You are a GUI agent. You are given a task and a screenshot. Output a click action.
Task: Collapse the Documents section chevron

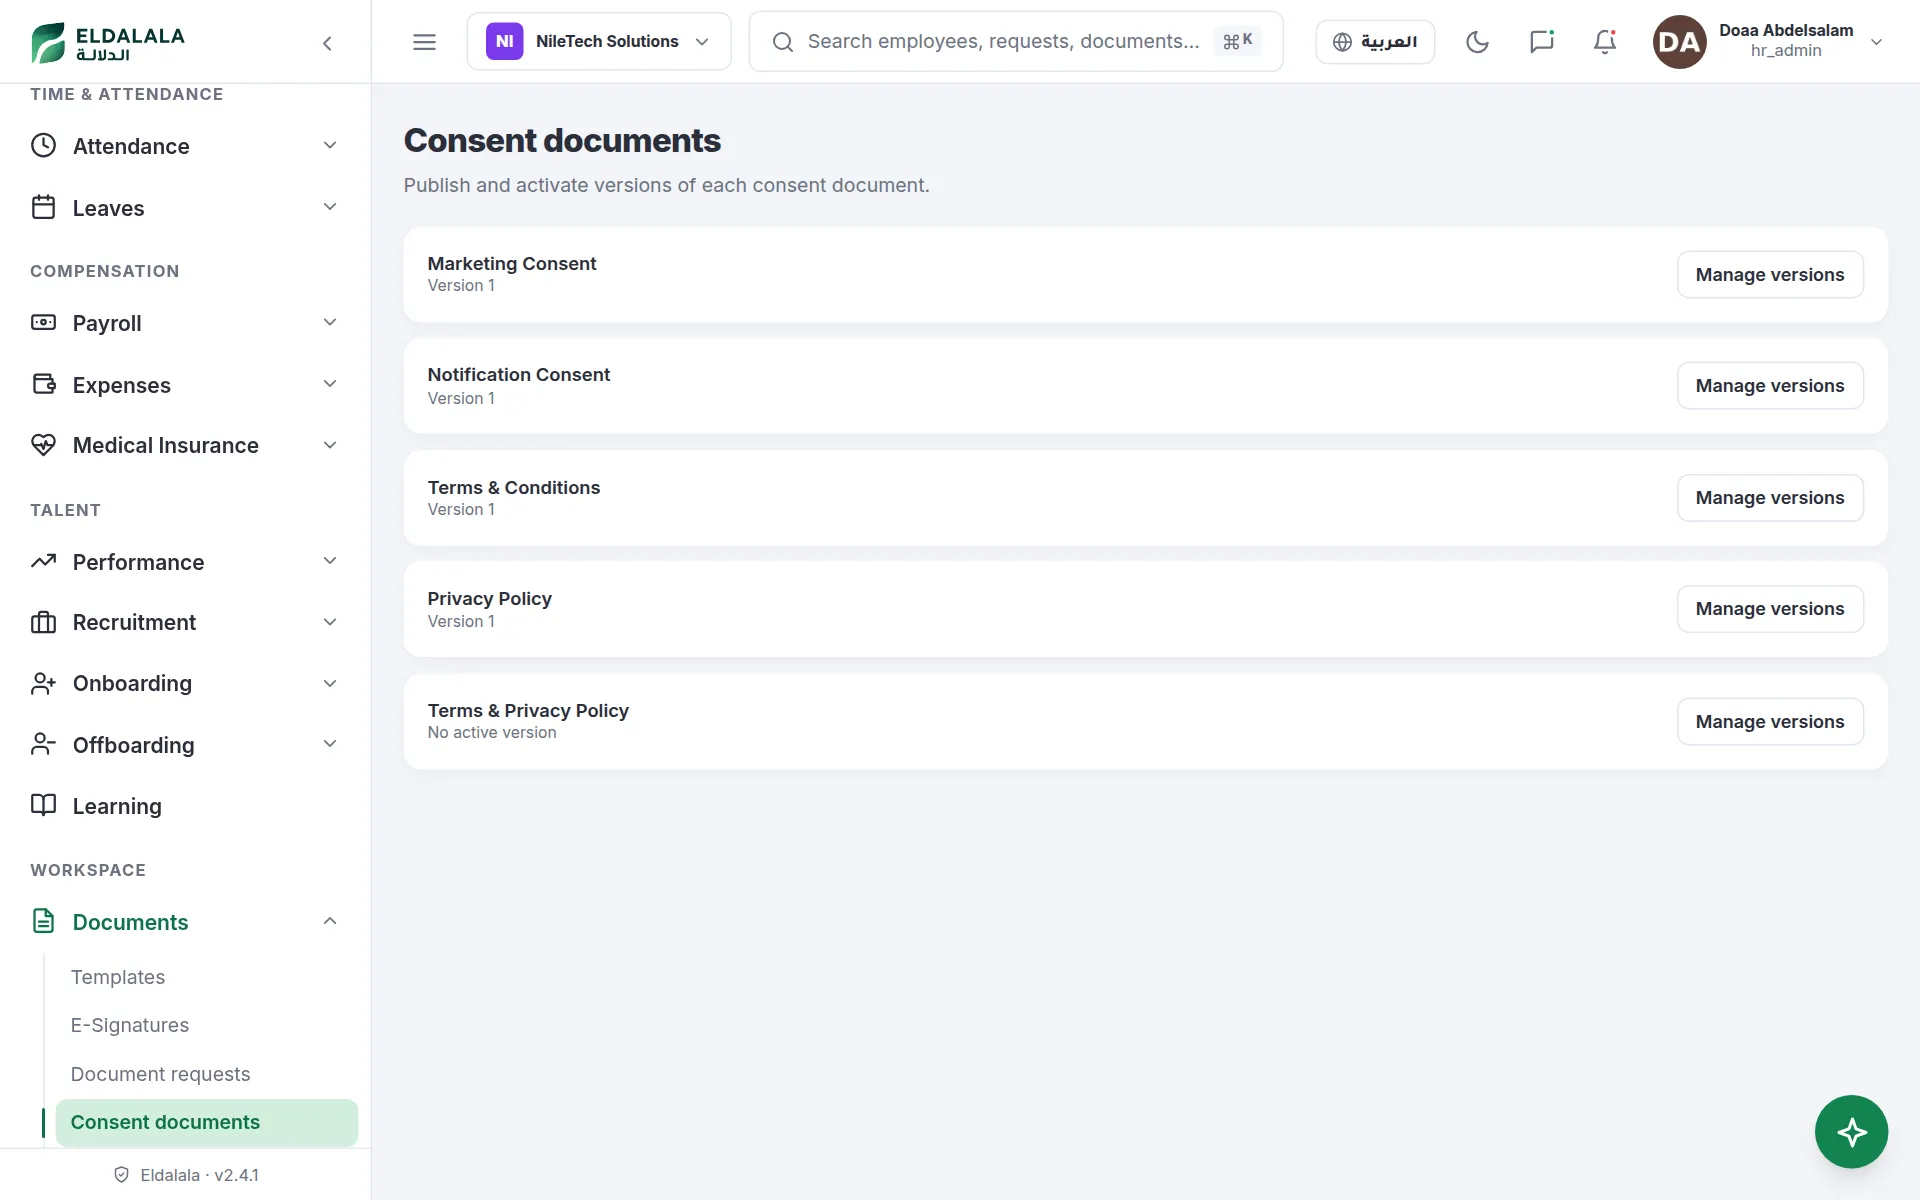click(x=330, y=921)
